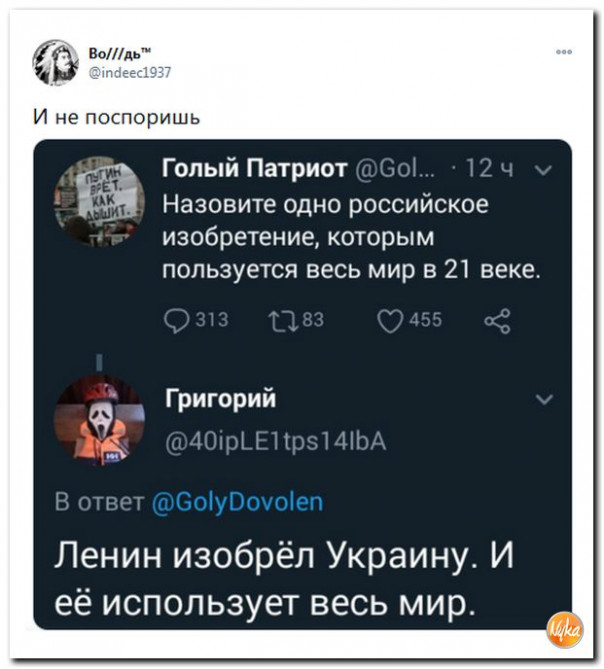This screenshot has height=669, width=604.
Task: Click the text "И не поспоришь"
Action: (118, 119)
